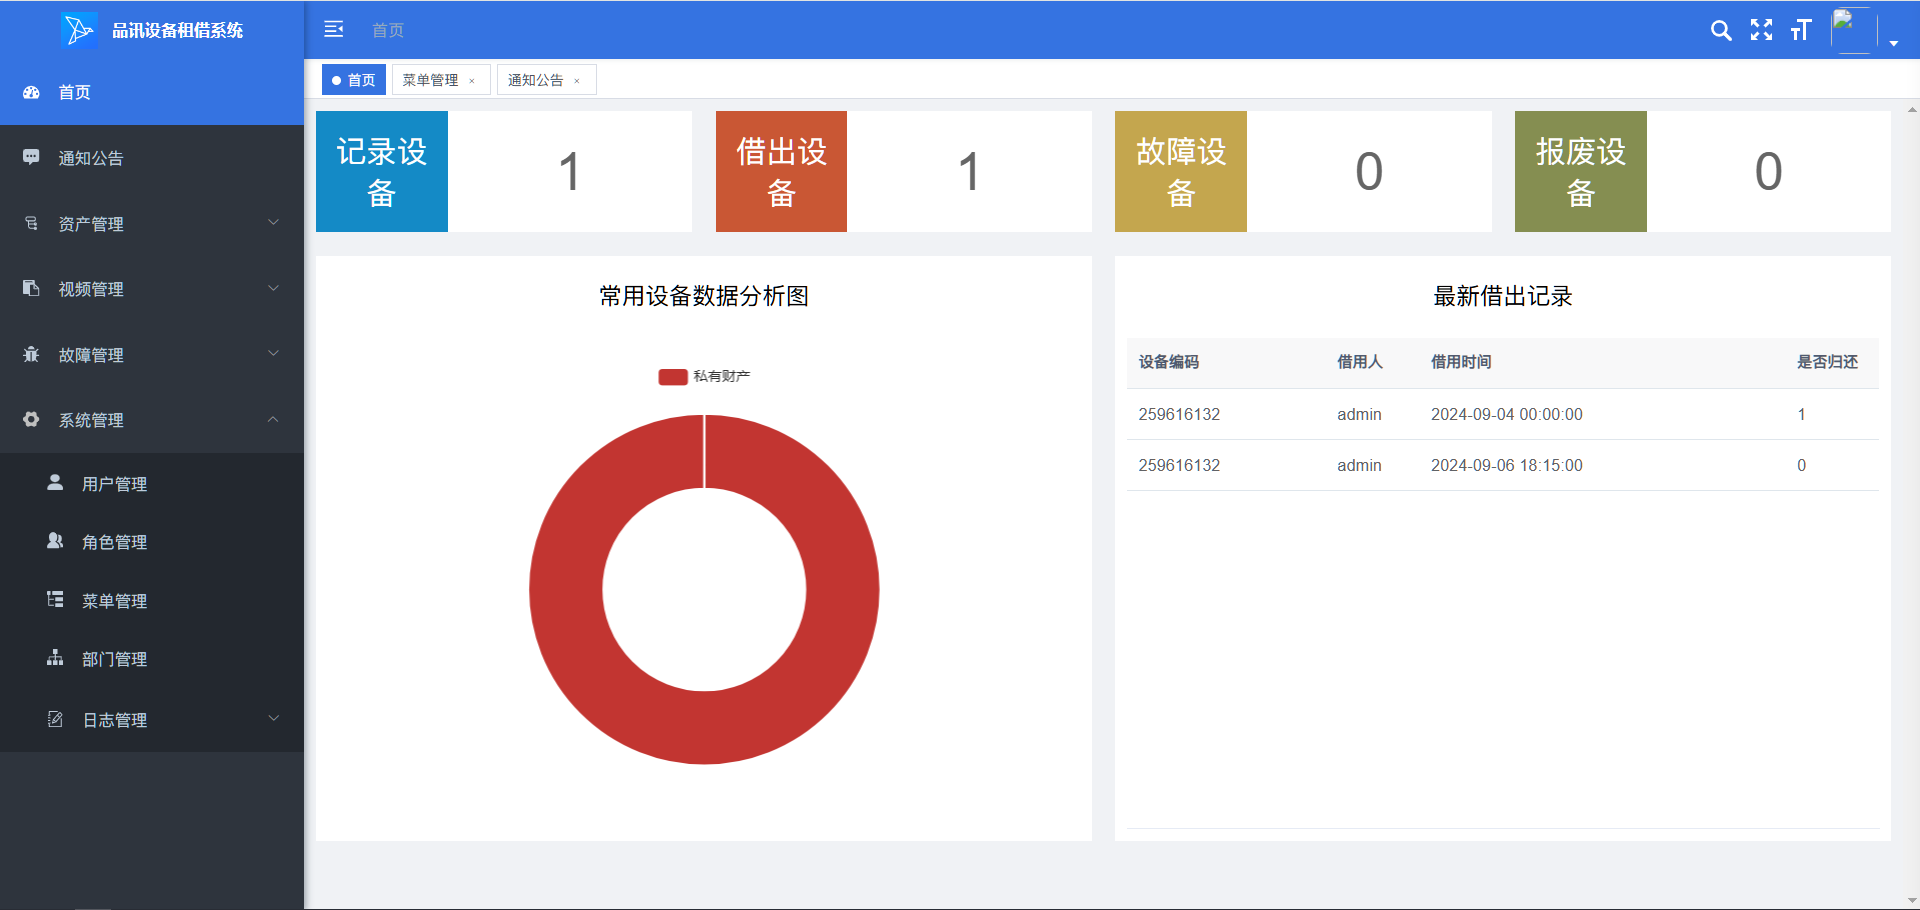Click the red donut chart ring
Screen dimensions: 1920x910
point(566,590)
